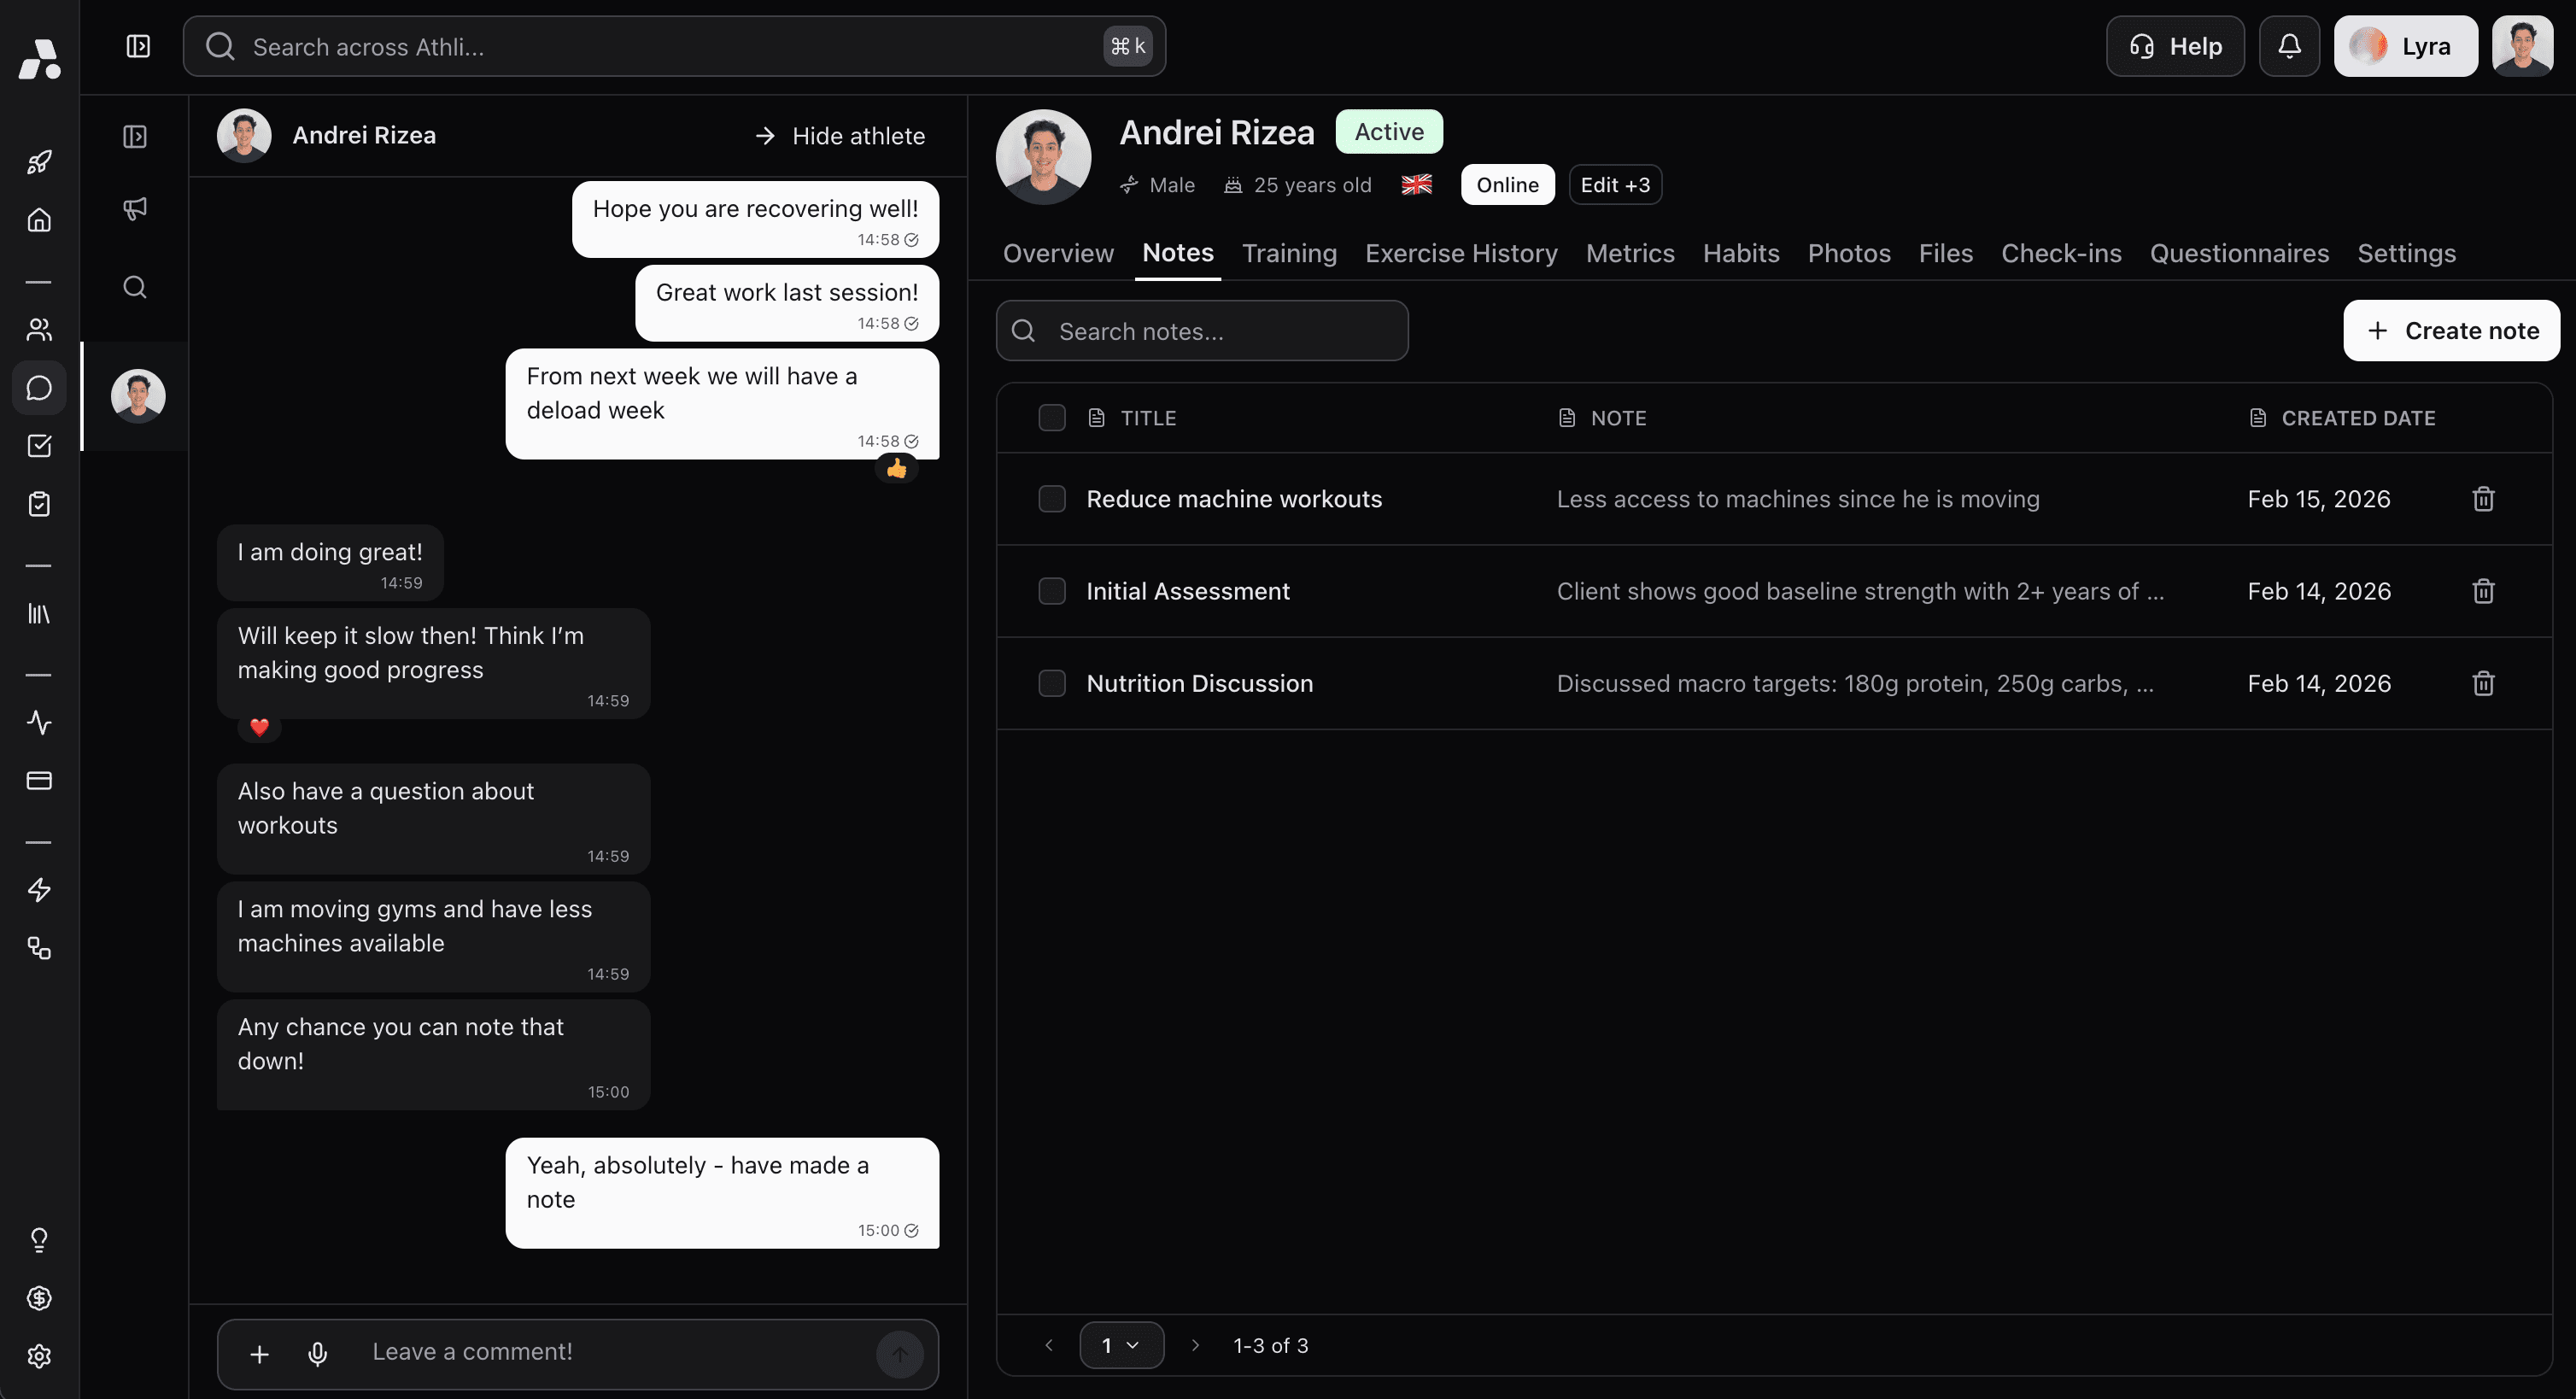Switch to the Training tab

(1289, 253)
